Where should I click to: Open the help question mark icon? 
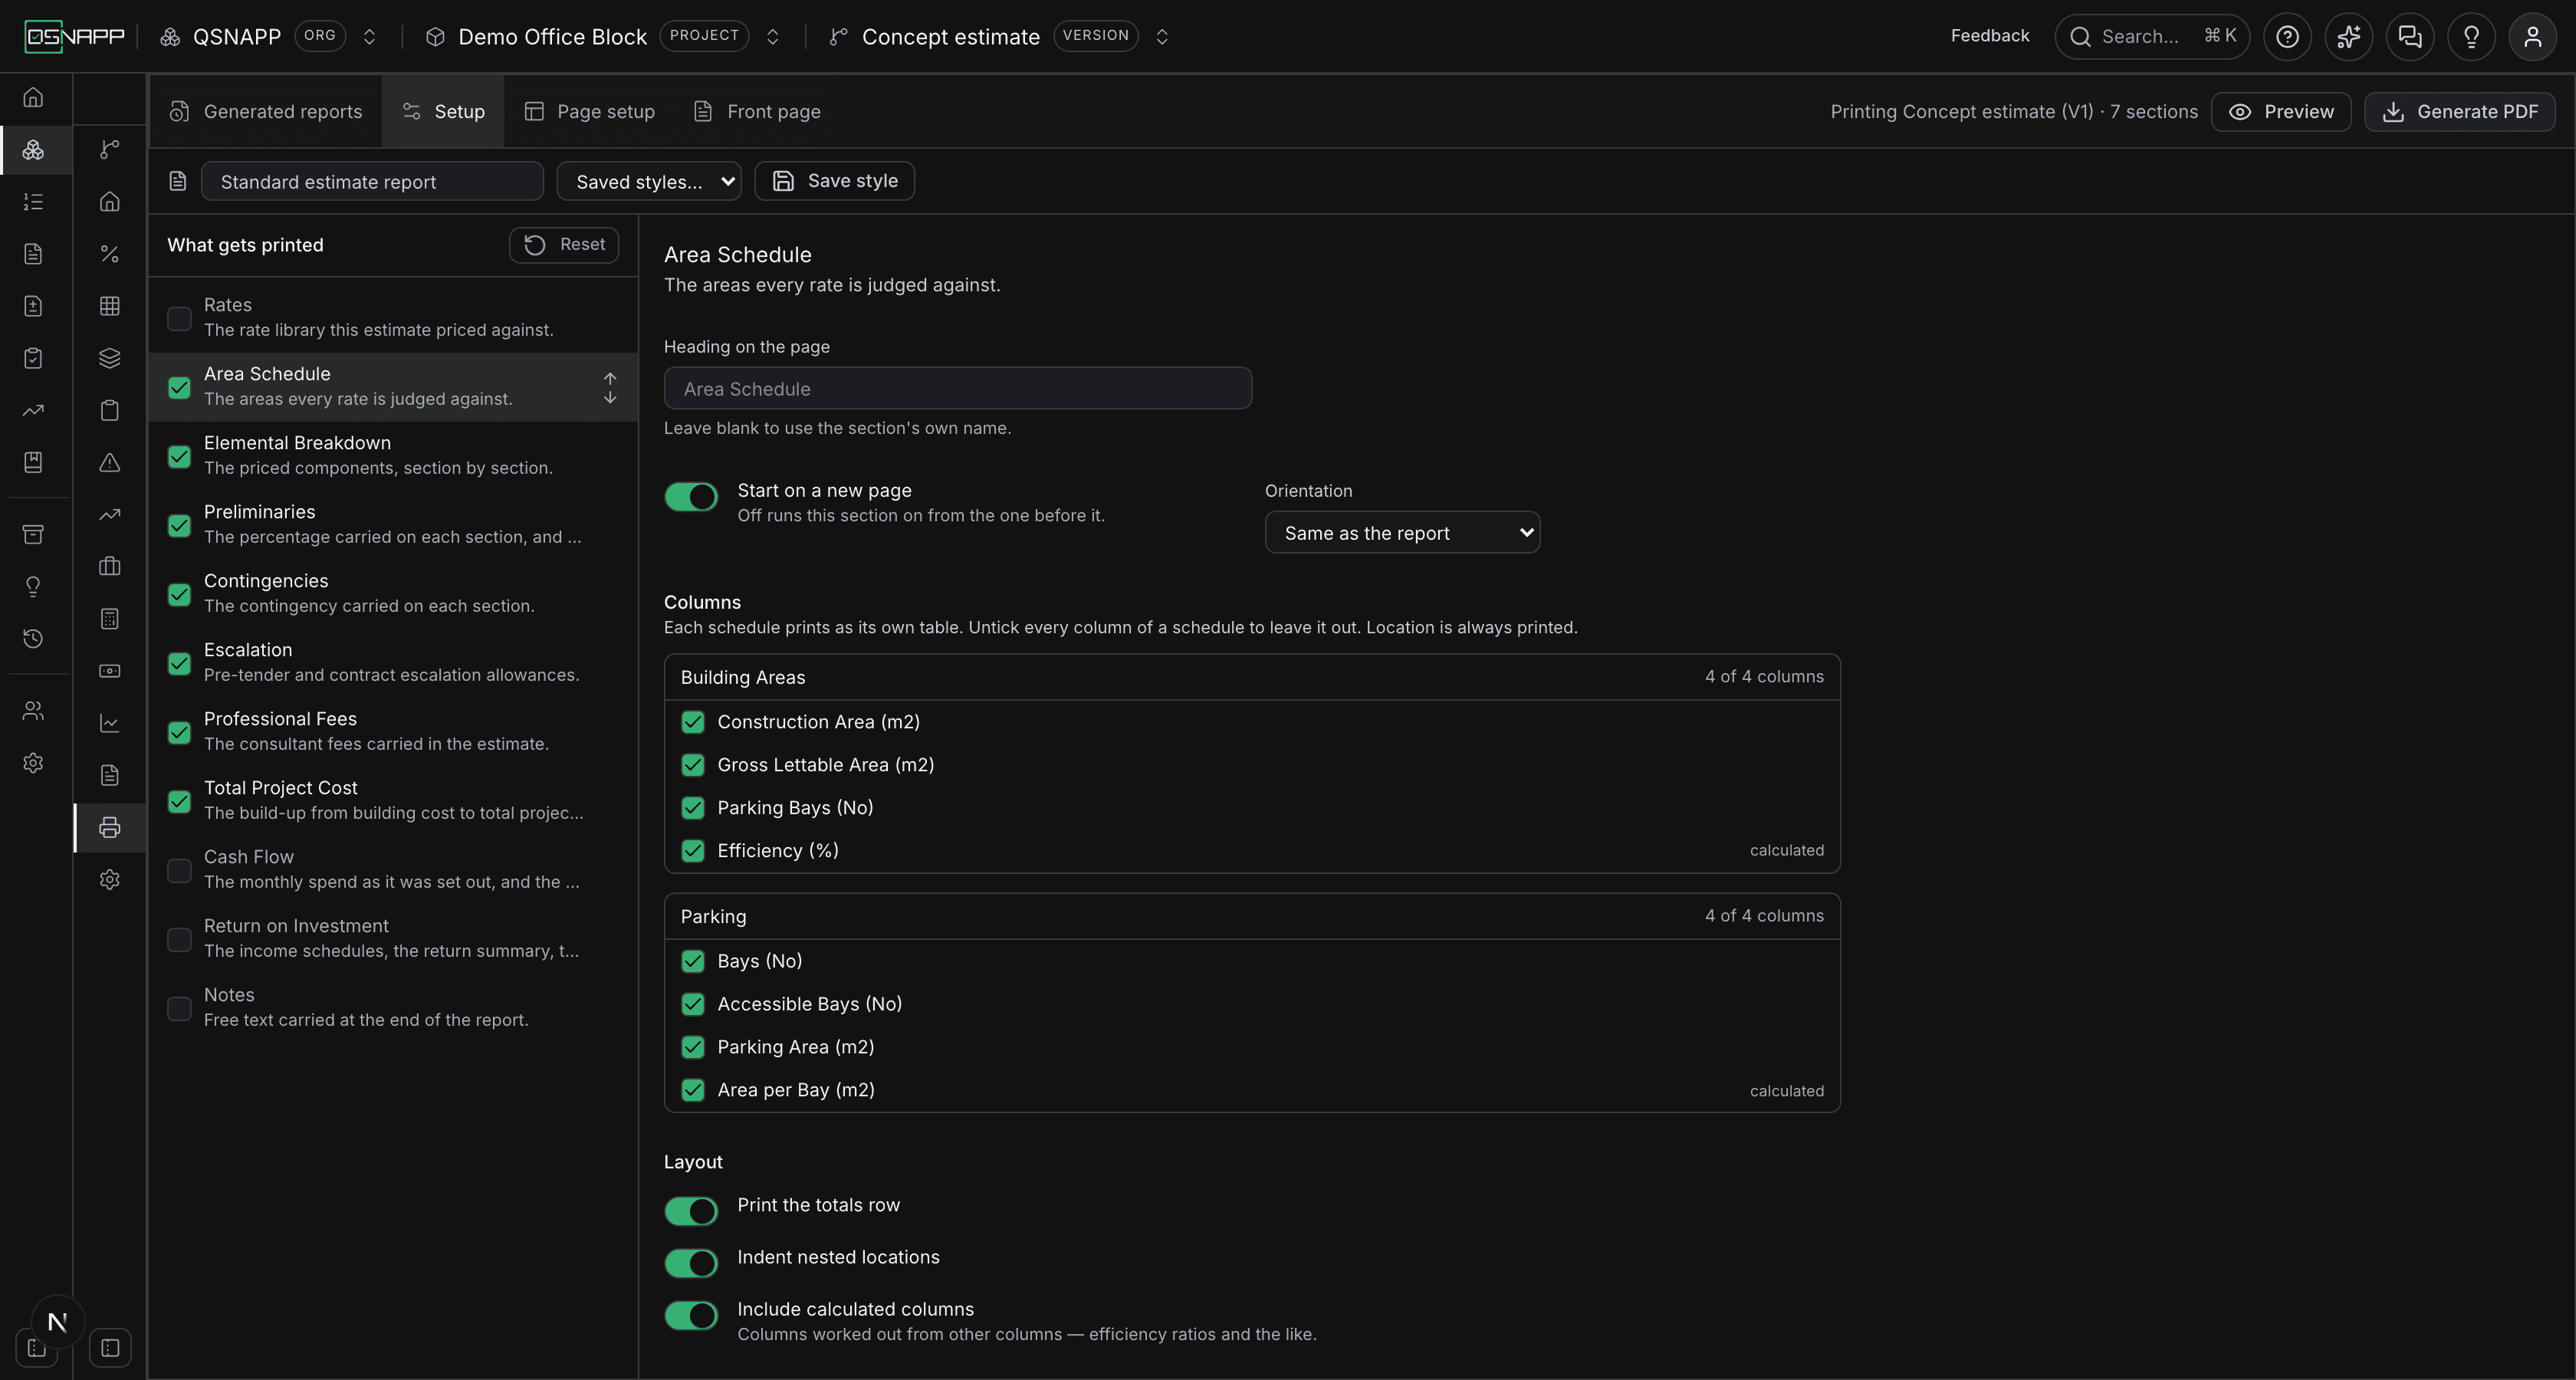click(2287, 37)
